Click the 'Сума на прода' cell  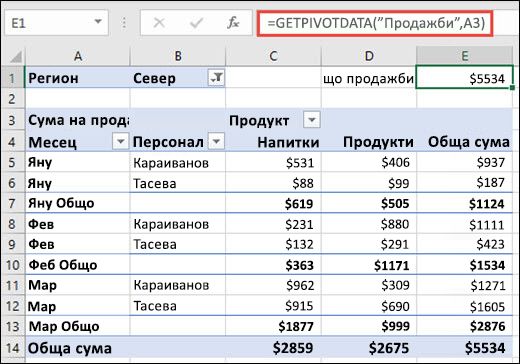(x=77, y=120)
